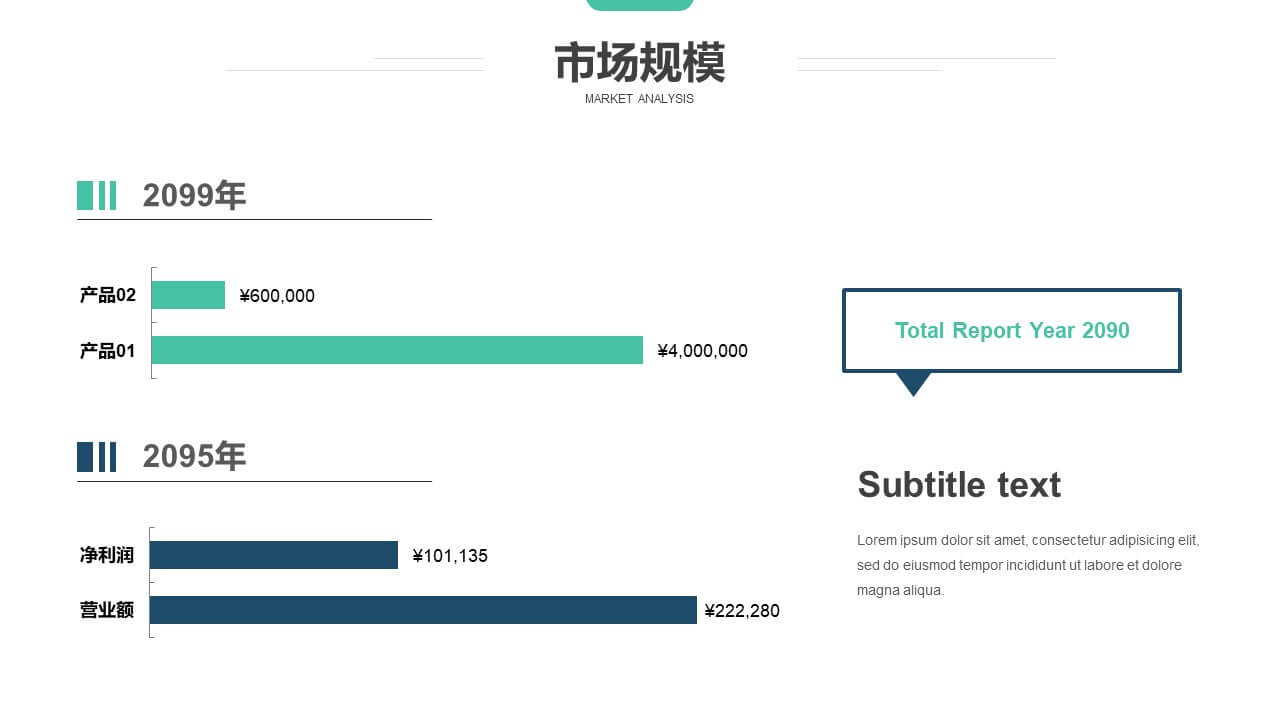
Task: Click the 产品01 axis label
Action: pos(108,351)
